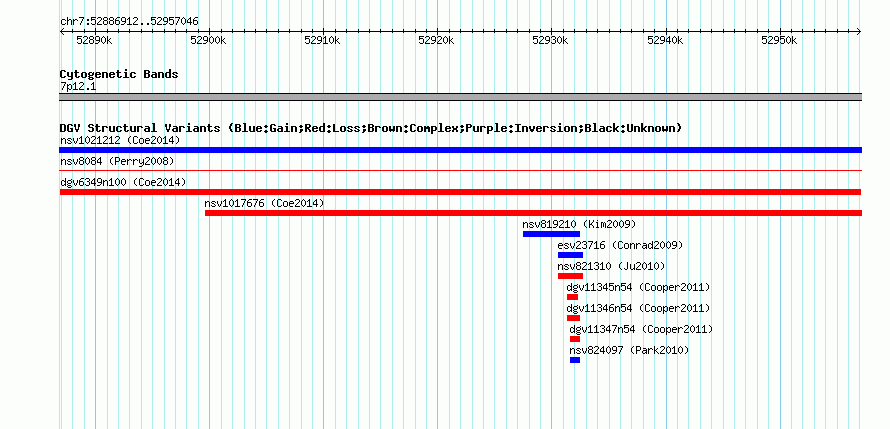Open the dgv11346n54 (Cooper2011) label
The width and height of the screenshot is (890, 429).
tap(638, 309)
